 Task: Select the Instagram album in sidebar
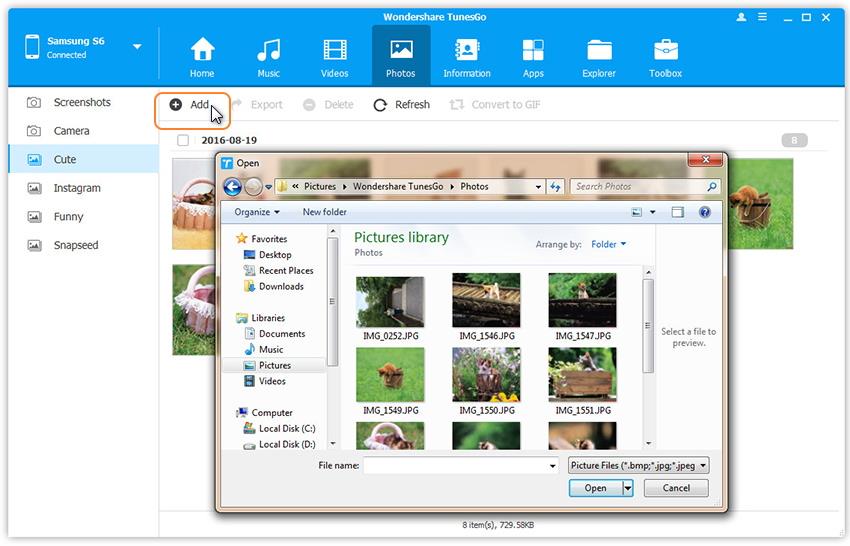pyautogui.click(x=77, y=188)
